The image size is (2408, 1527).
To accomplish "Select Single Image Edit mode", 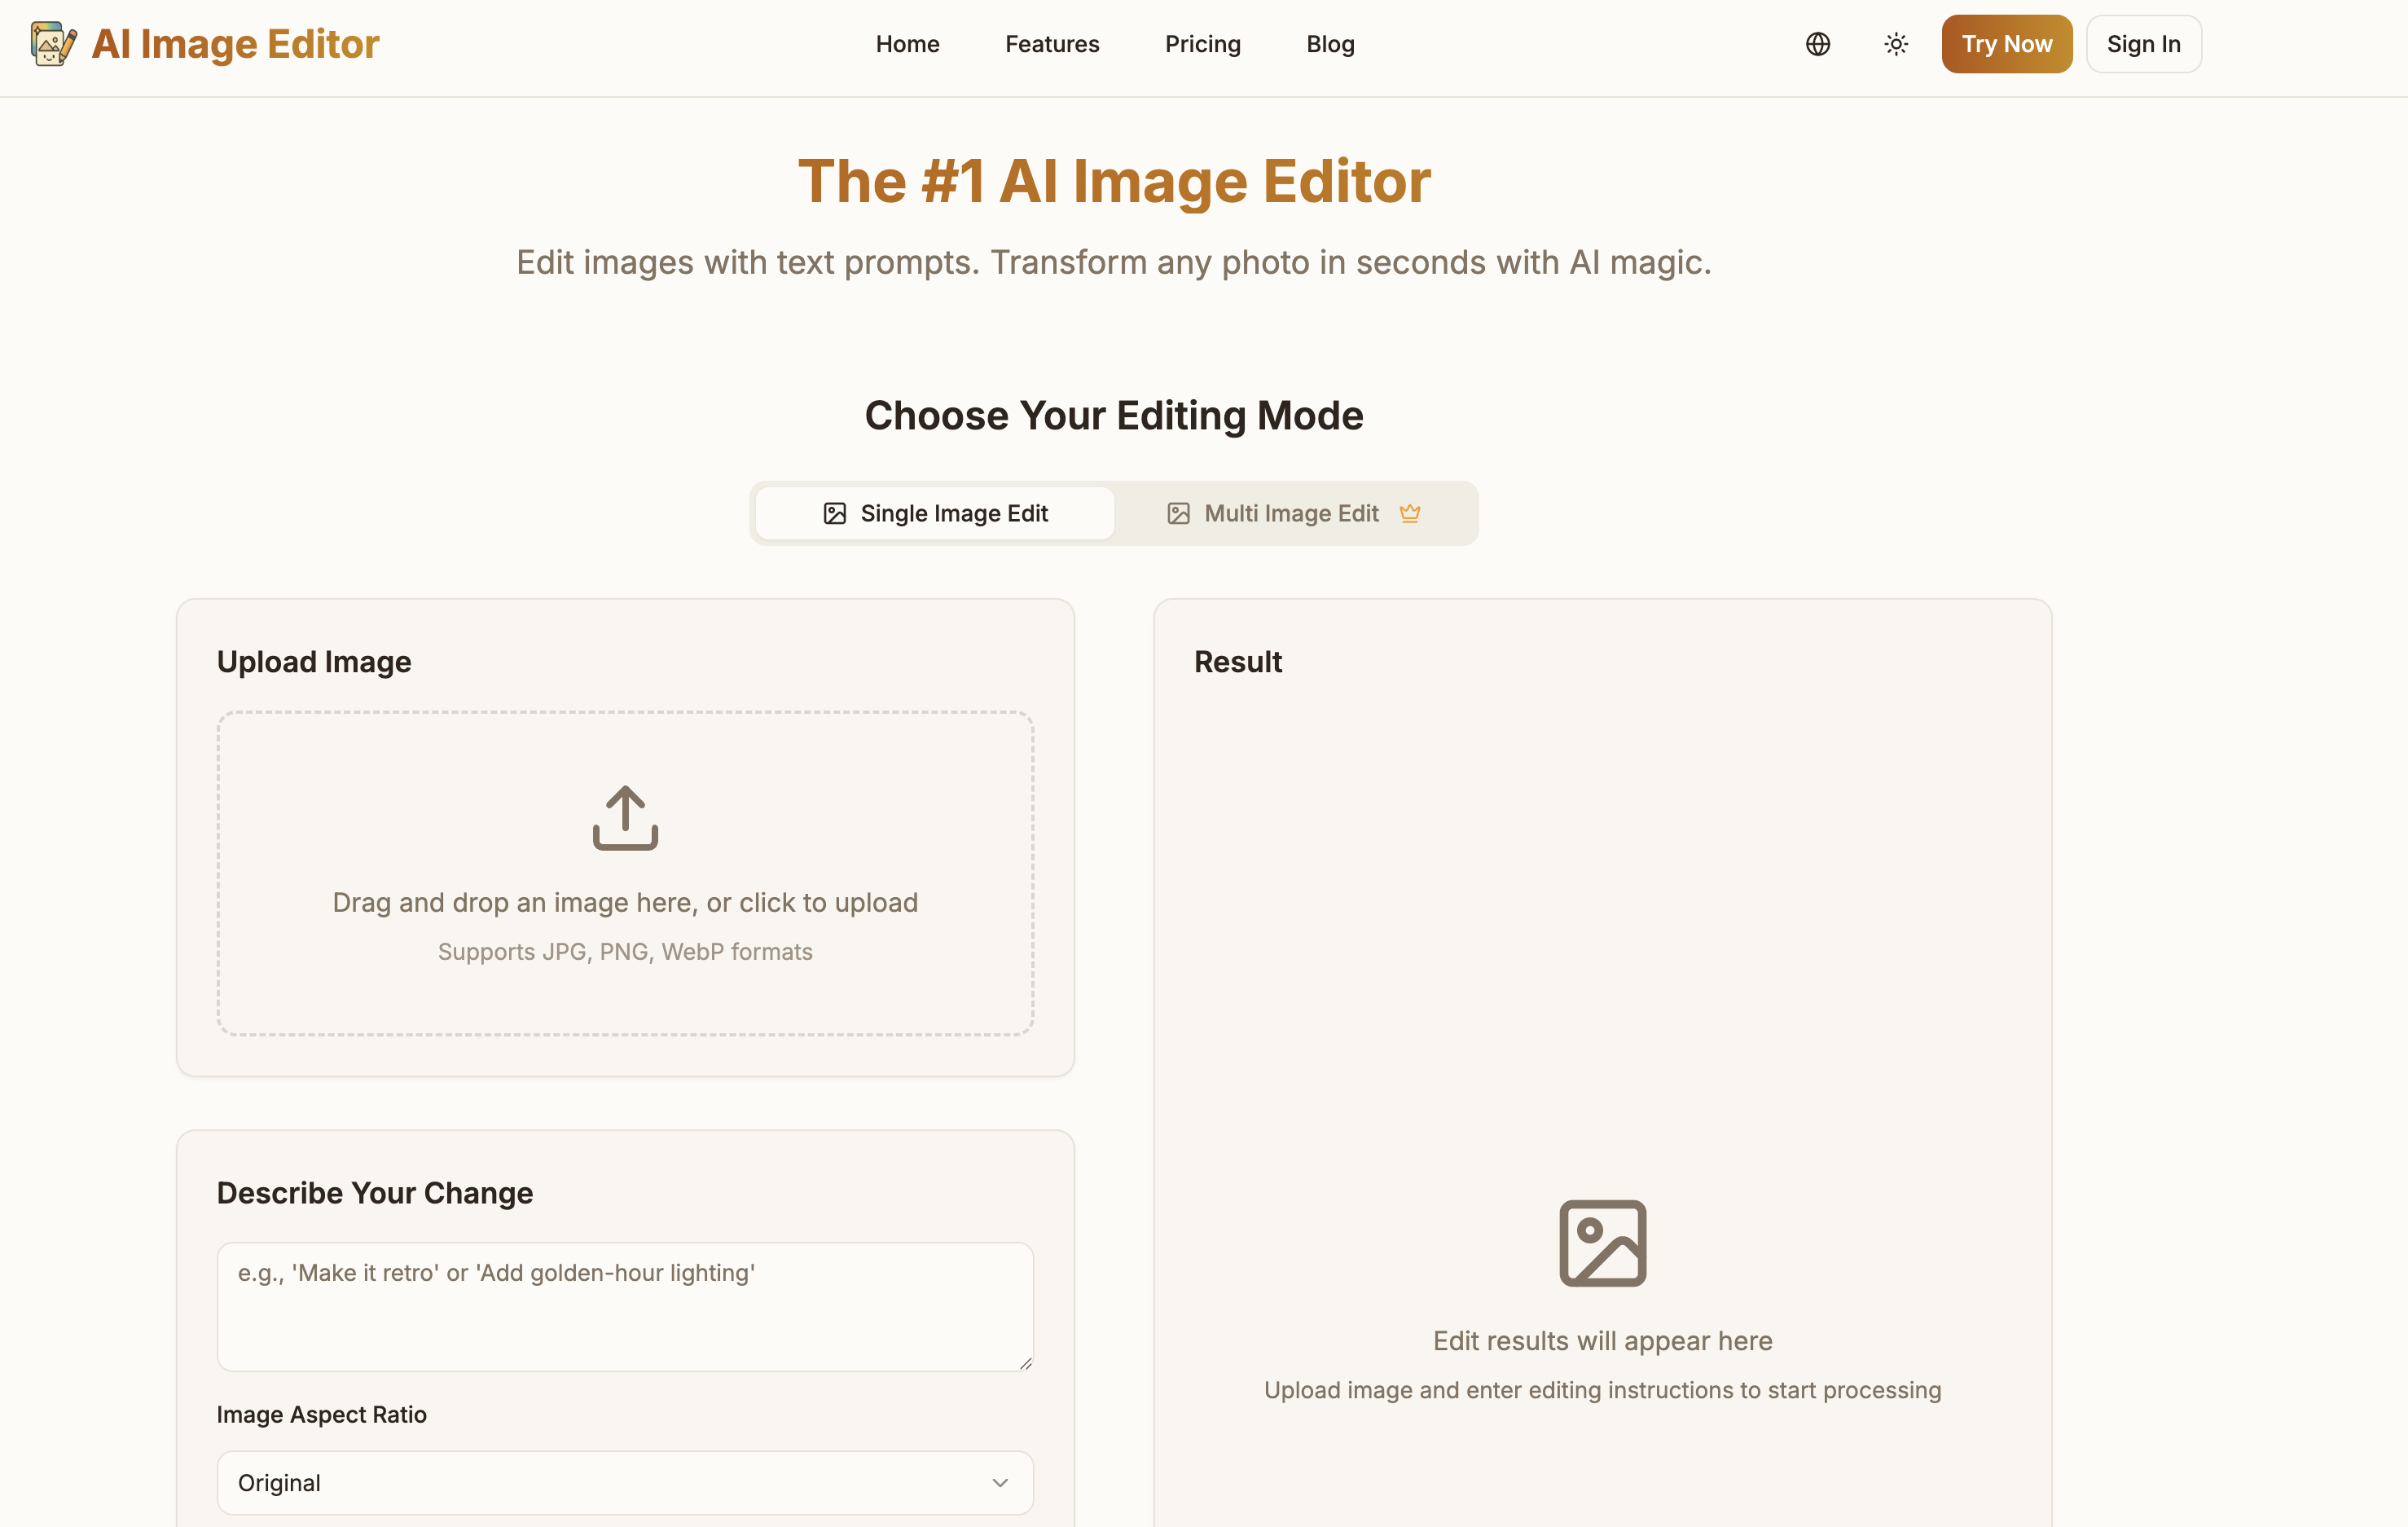I will coord(934,512).
